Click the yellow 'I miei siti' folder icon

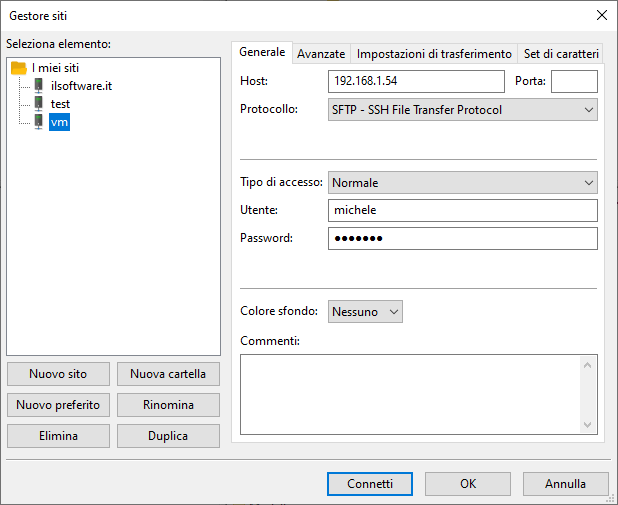coord(19,68)
